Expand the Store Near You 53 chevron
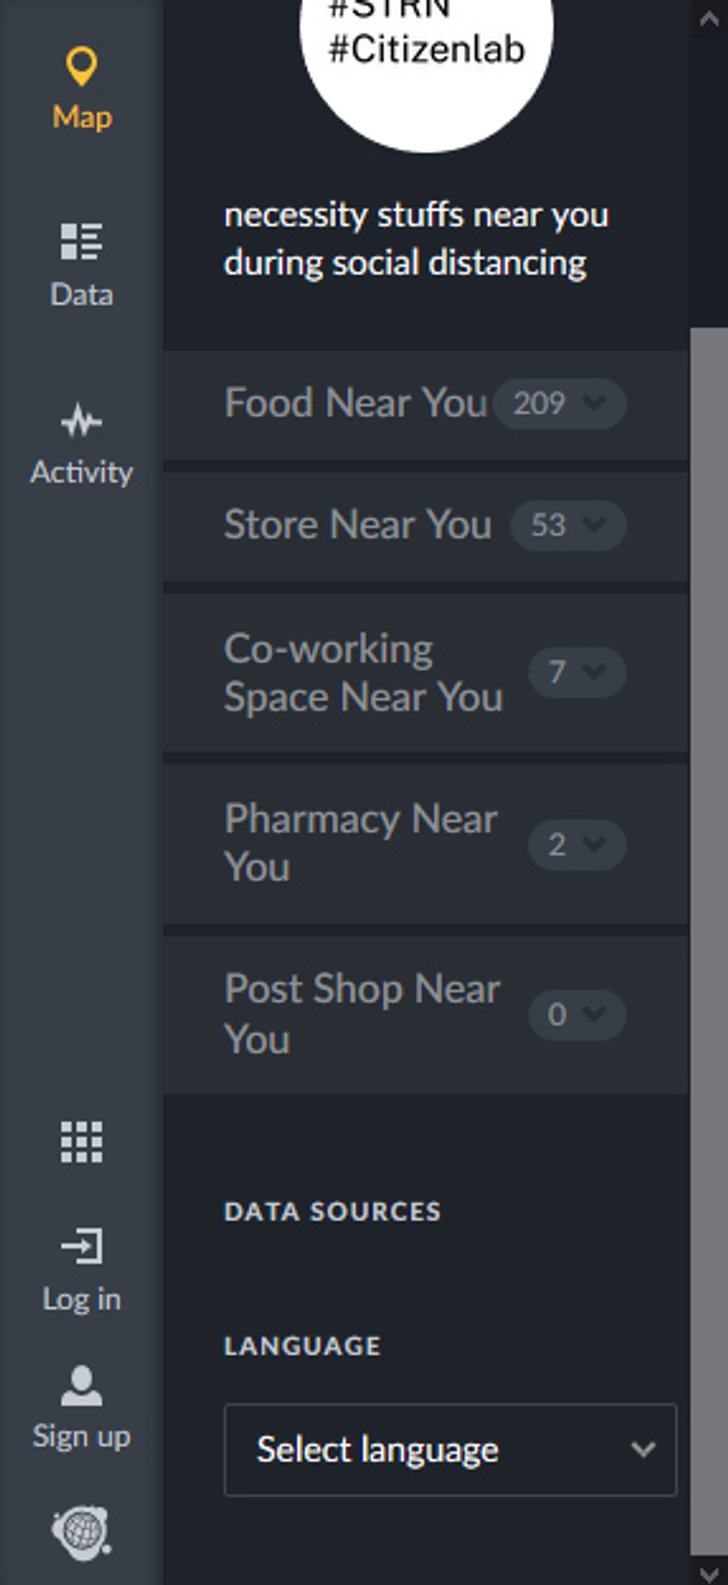This screenshot has height=1585, width=728. pyautogui.click(x=568, y=526)
